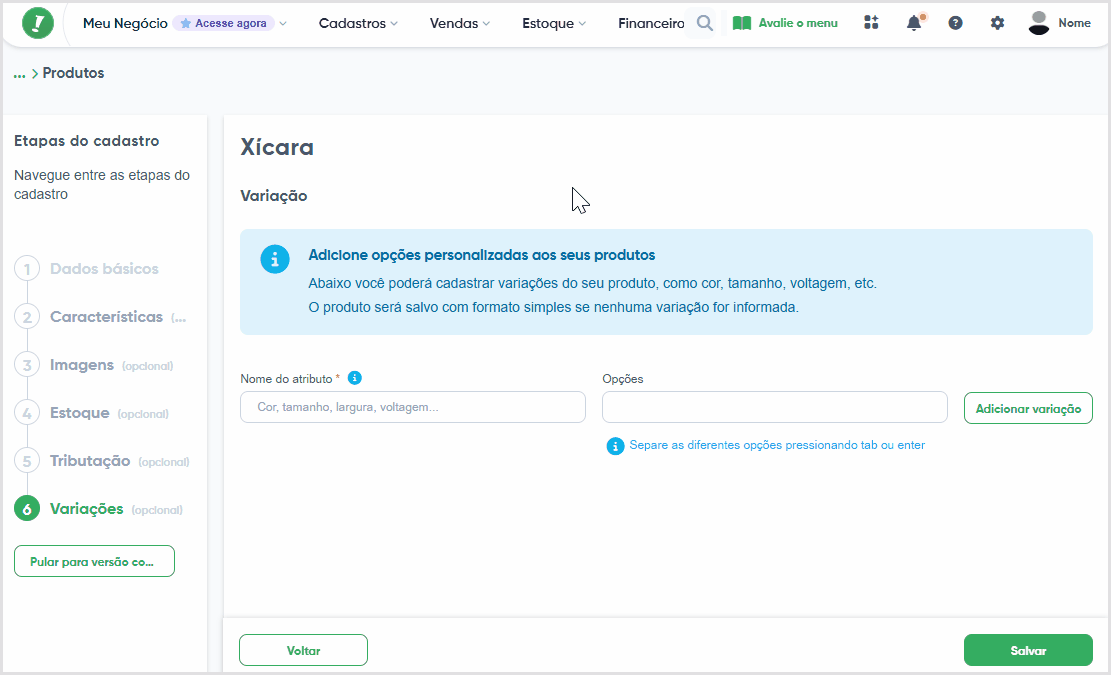Go to step 5 circle Tributação

click(27, 462)
